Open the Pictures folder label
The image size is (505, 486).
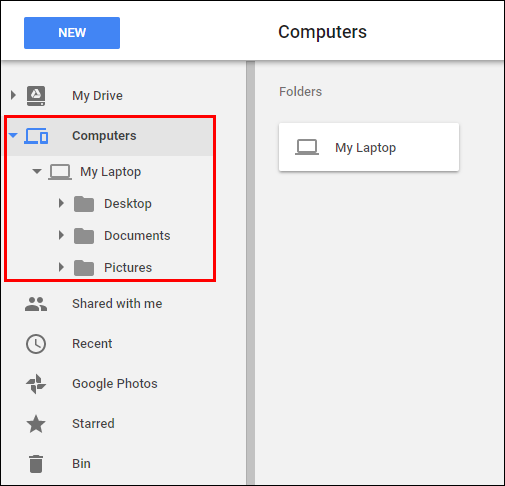coord(128,268)
